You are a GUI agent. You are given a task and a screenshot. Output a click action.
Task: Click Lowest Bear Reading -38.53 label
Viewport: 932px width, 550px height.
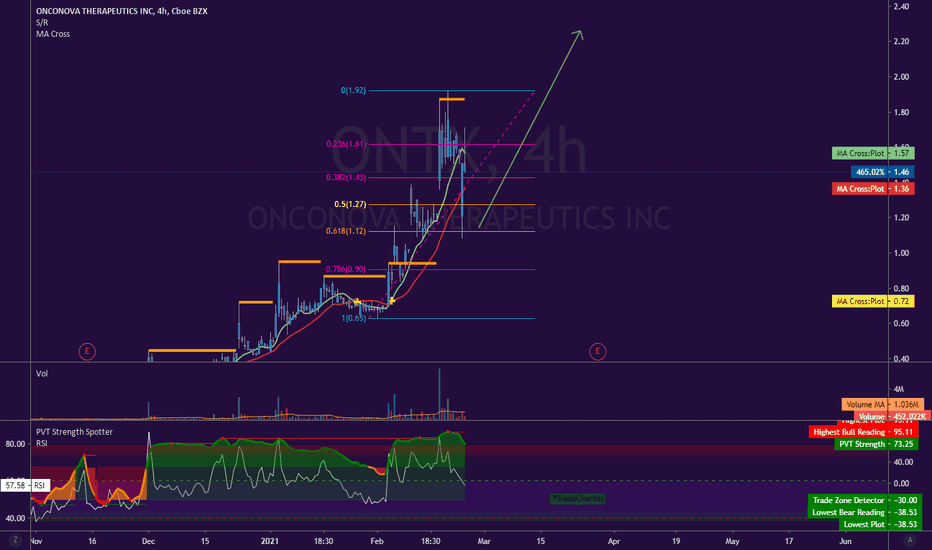click(865, 513)
